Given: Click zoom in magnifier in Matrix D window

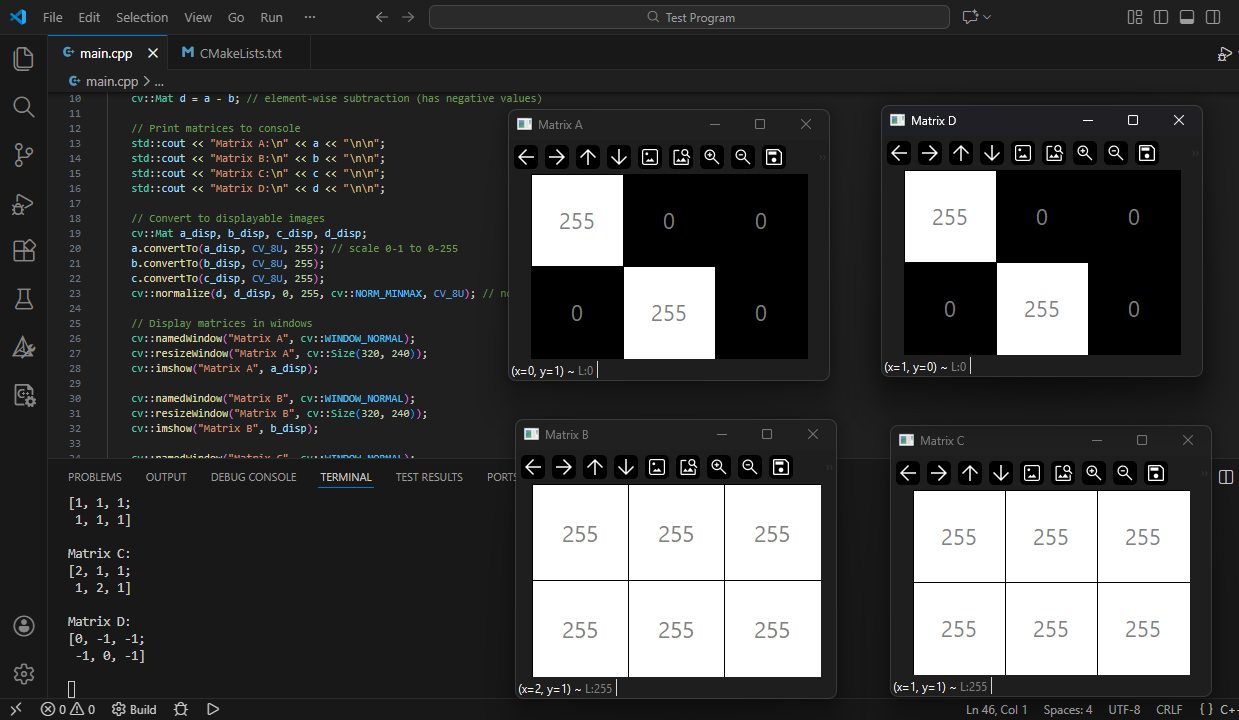Looking at the screenshot, I should (x=1085, y=153).
